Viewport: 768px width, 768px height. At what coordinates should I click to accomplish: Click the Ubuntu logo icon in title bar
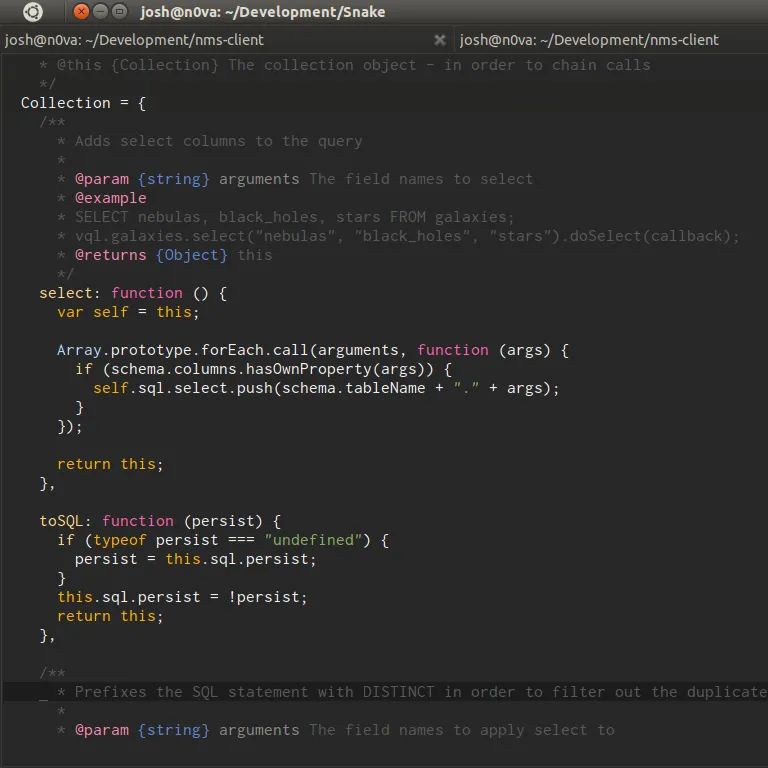[33, 12]
